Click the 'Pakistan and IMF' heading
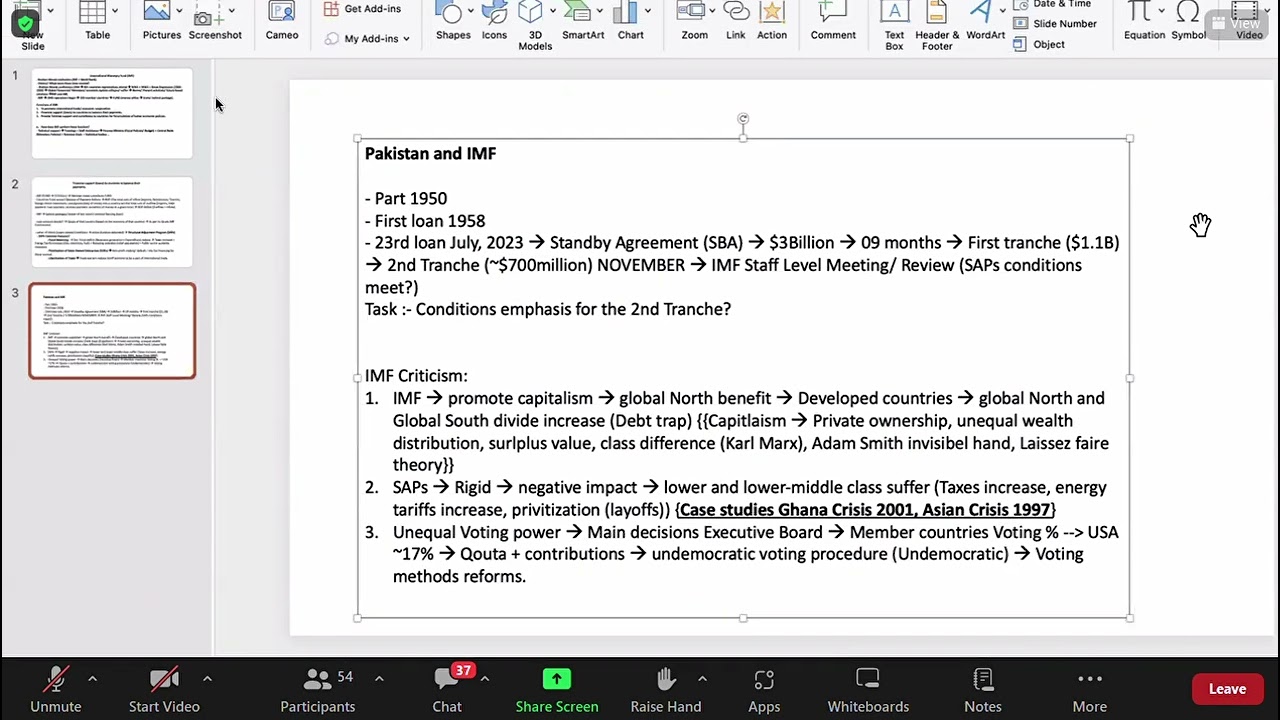 [430, 153]
